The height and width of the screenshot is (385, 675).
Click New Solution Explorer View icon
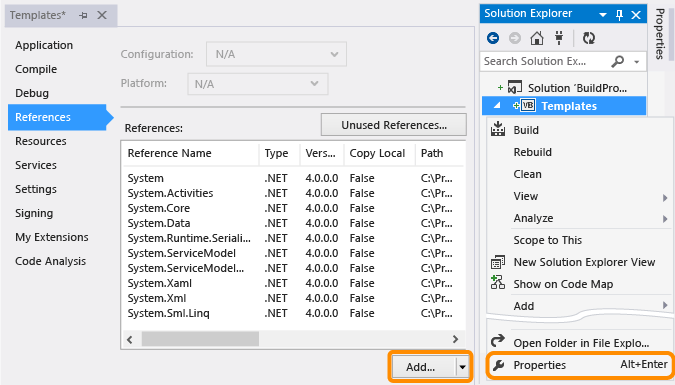point(498,261)
